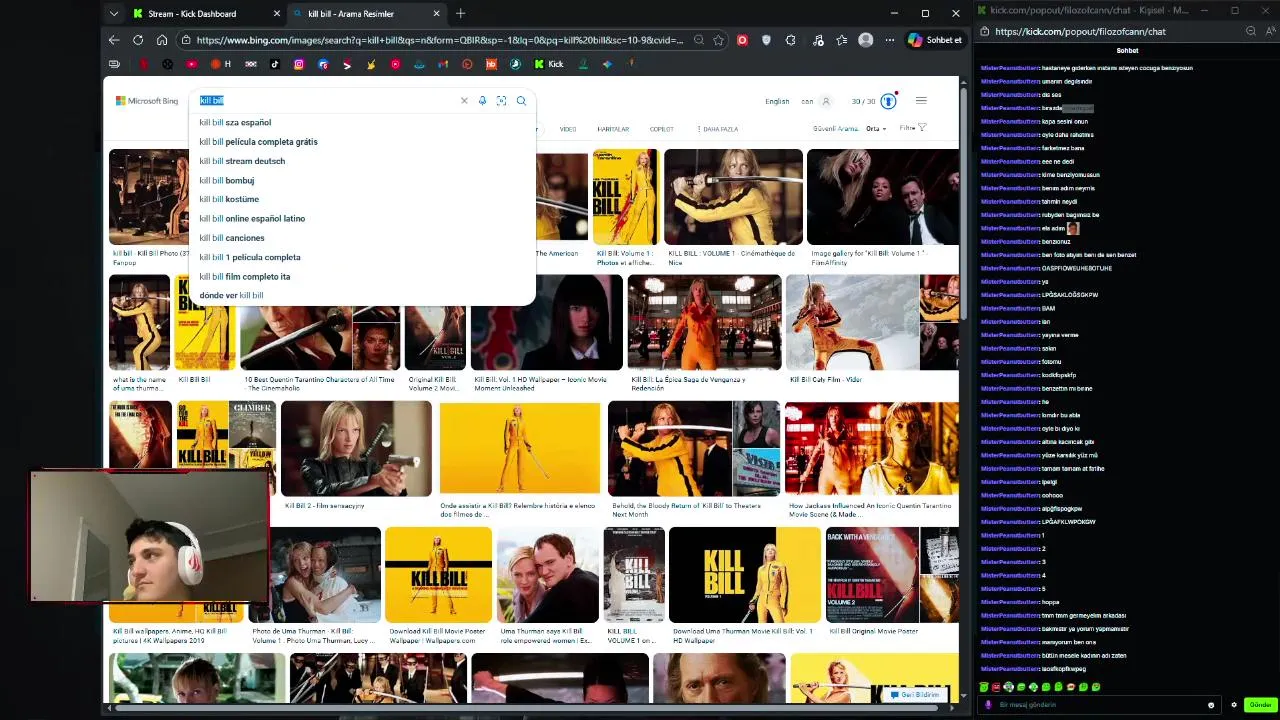The image size is (1280, 720).
Task: Choose suggestion kill bill canciones
Action: click(x=362, y=238)
